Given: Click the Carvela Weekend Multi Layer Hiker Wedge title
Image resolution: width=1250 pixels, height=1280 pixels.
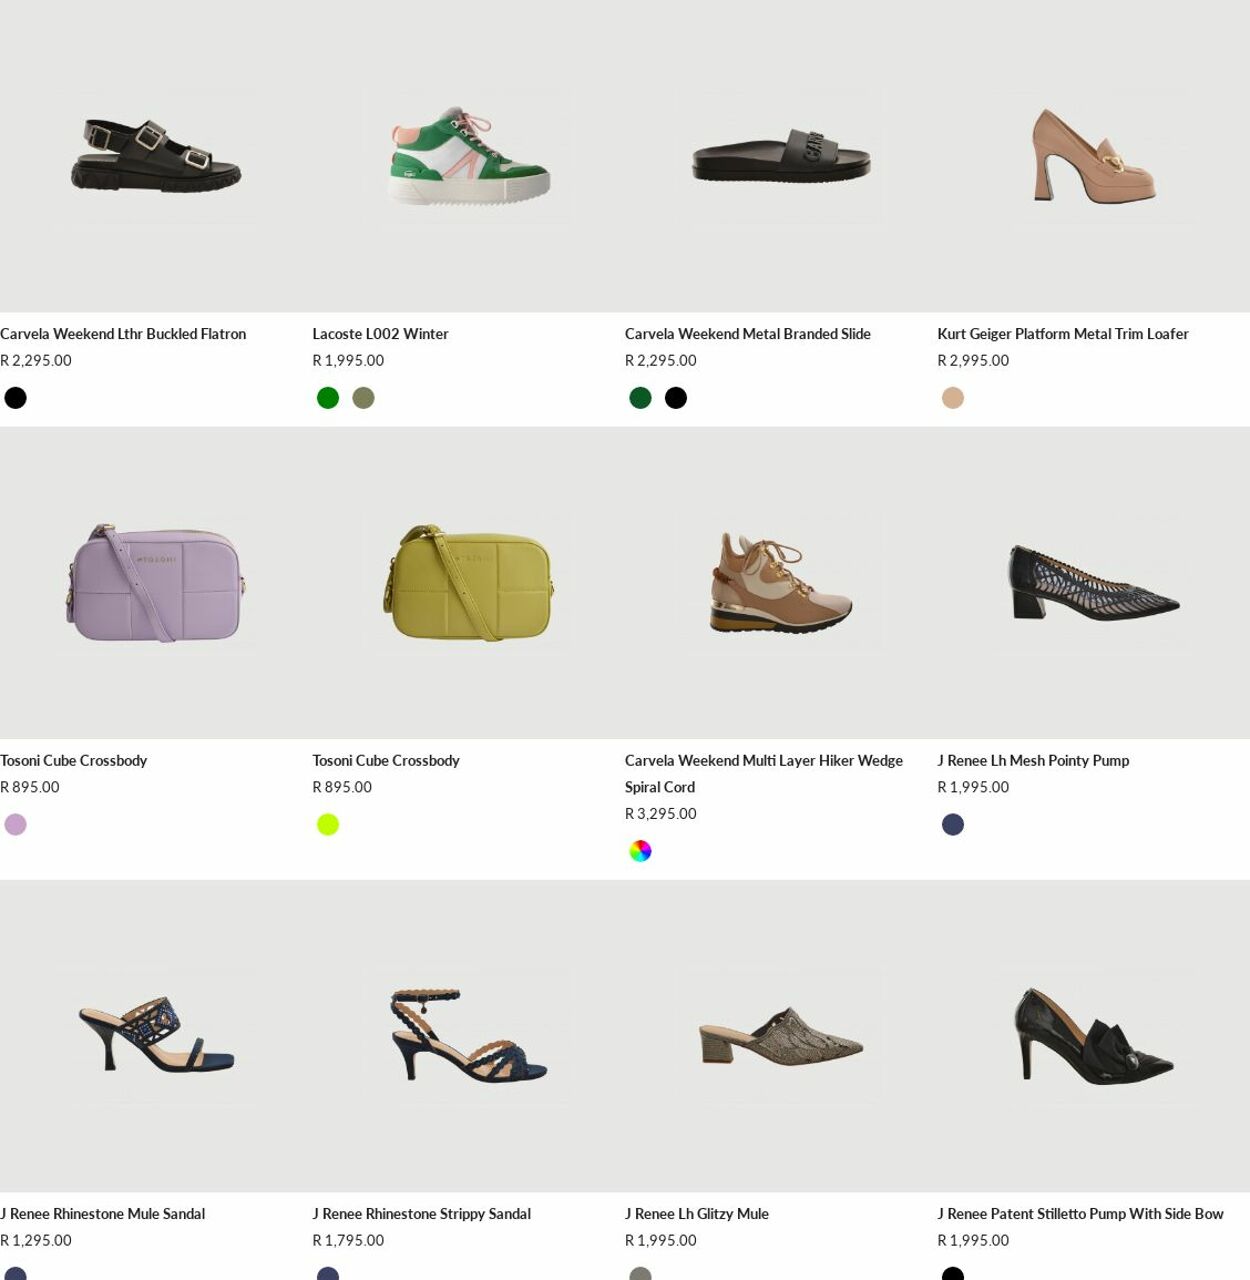Looking at the screenshot, I should [x=764, y=774].
